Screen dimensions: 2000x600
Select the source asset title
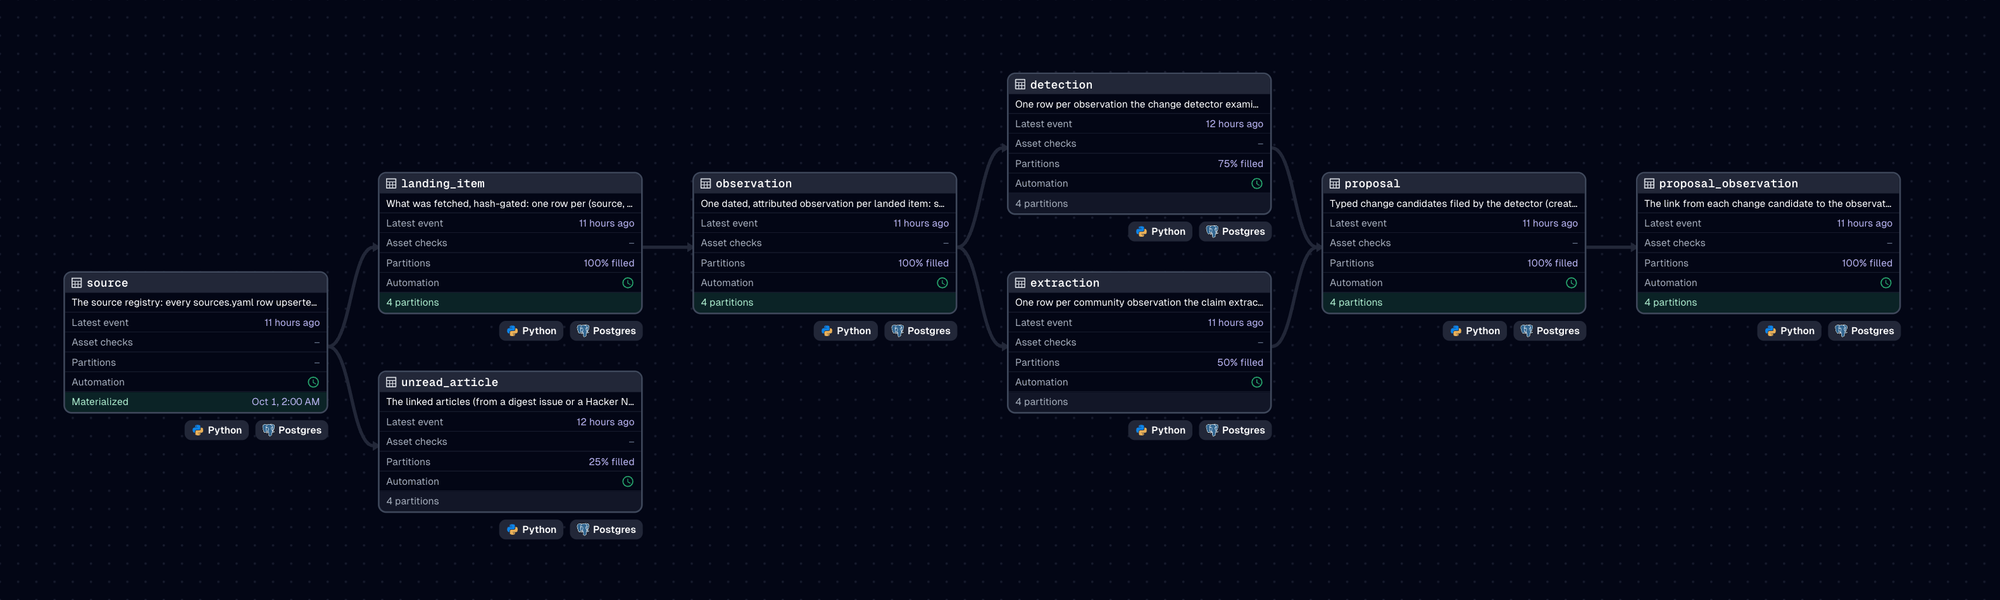pyautogui.click(x=107, y=283)
